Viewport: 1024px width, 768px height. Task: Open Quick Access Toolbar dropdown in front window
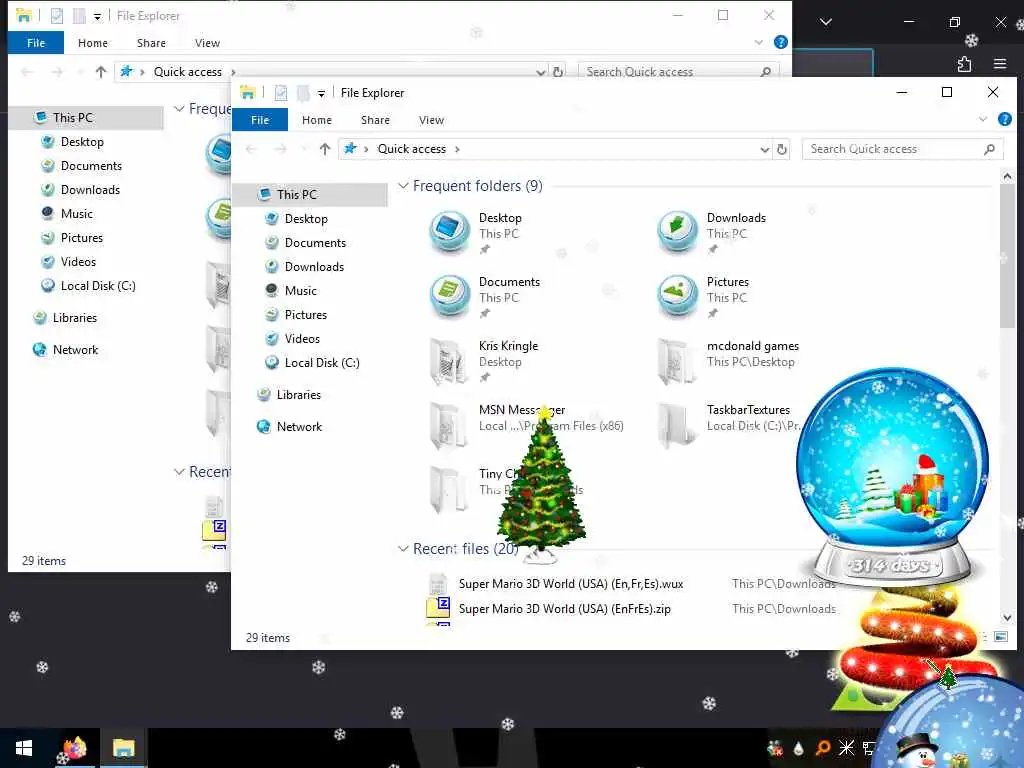coord(321,94)
